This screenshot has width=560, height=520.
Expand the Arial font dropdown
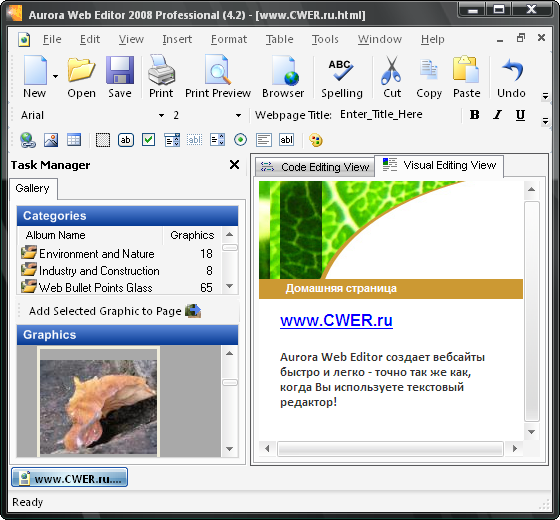[x=161, y=115]
